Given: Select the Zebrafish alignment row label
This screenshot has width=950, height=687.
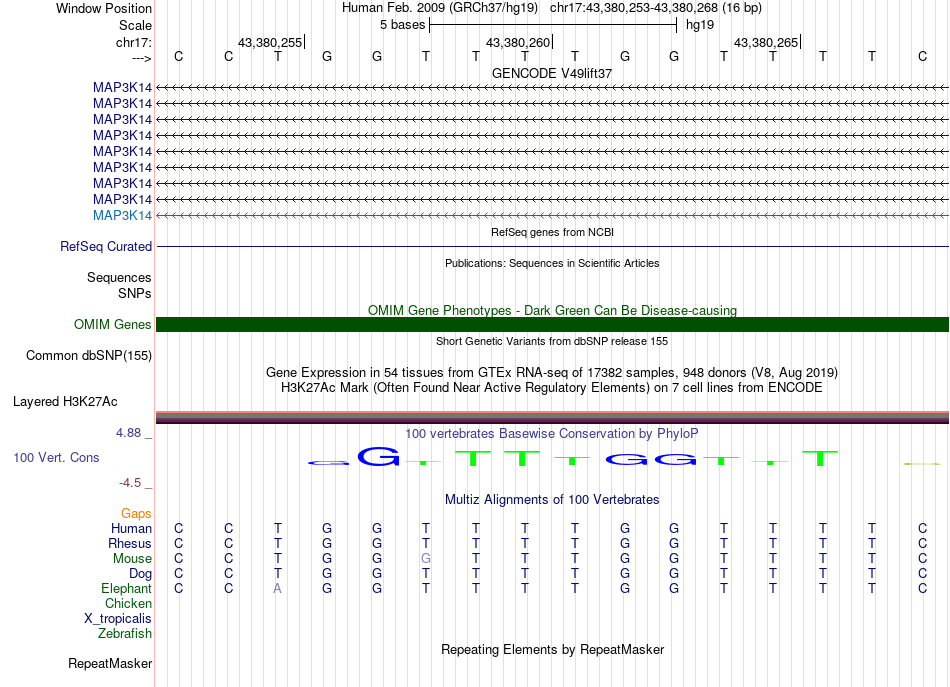Looking at the screenshot, I should click(125, 634).
